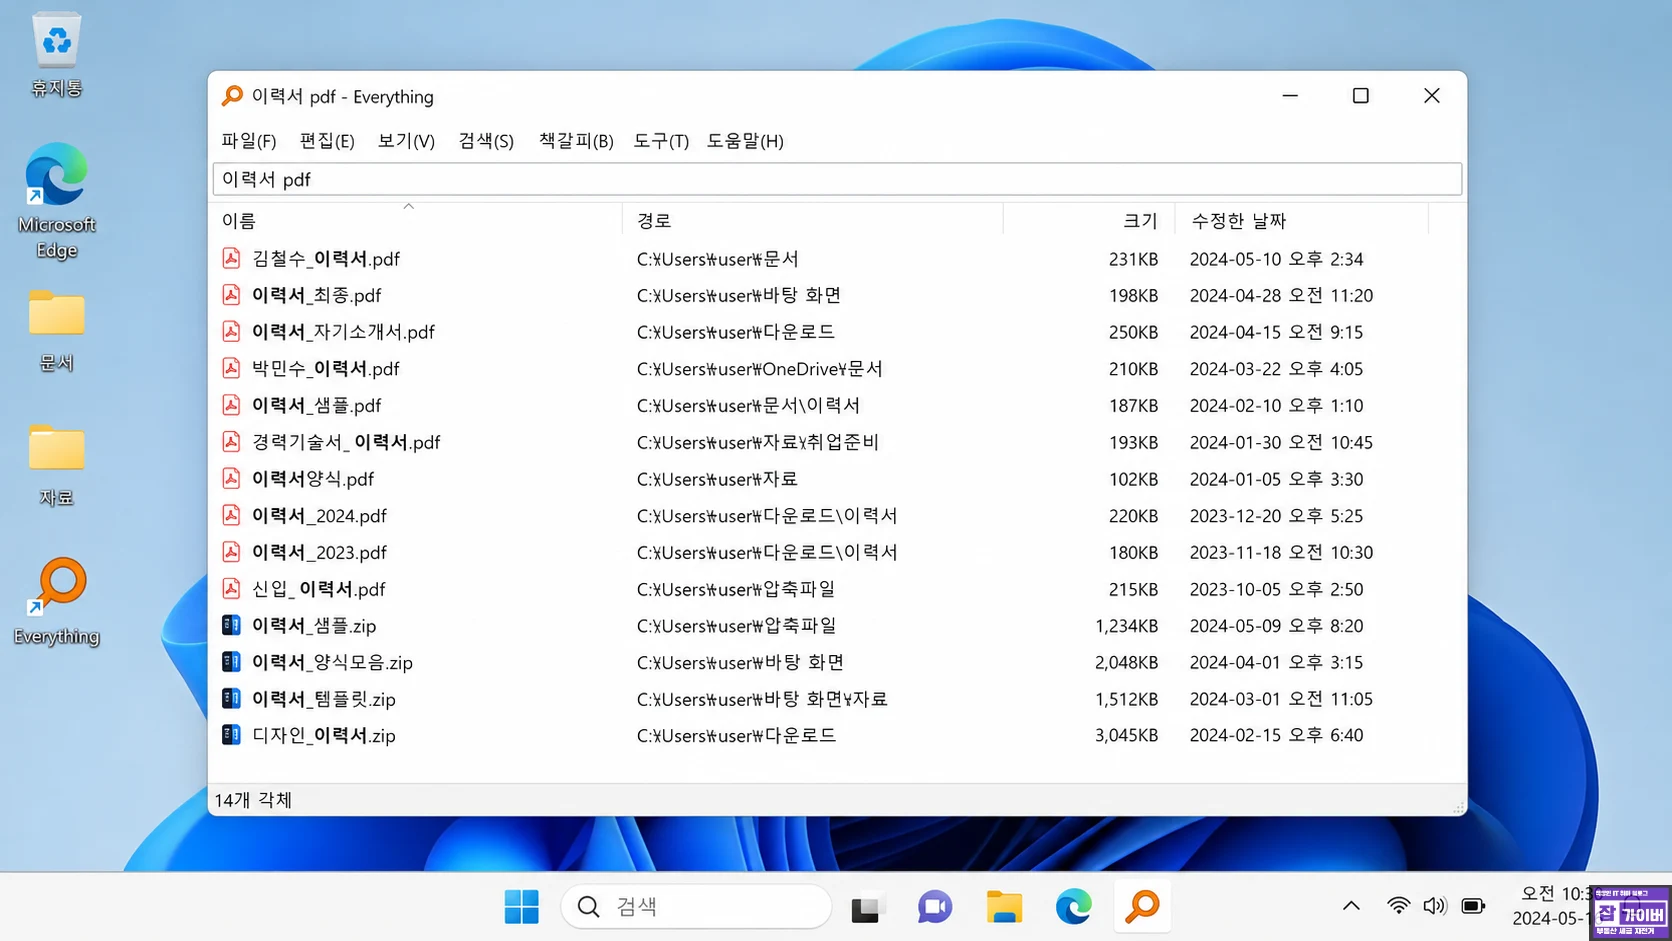Click zip icon of 이력서_양식모음.zip
Screen dimensions: 1672x941
[231, 662]
